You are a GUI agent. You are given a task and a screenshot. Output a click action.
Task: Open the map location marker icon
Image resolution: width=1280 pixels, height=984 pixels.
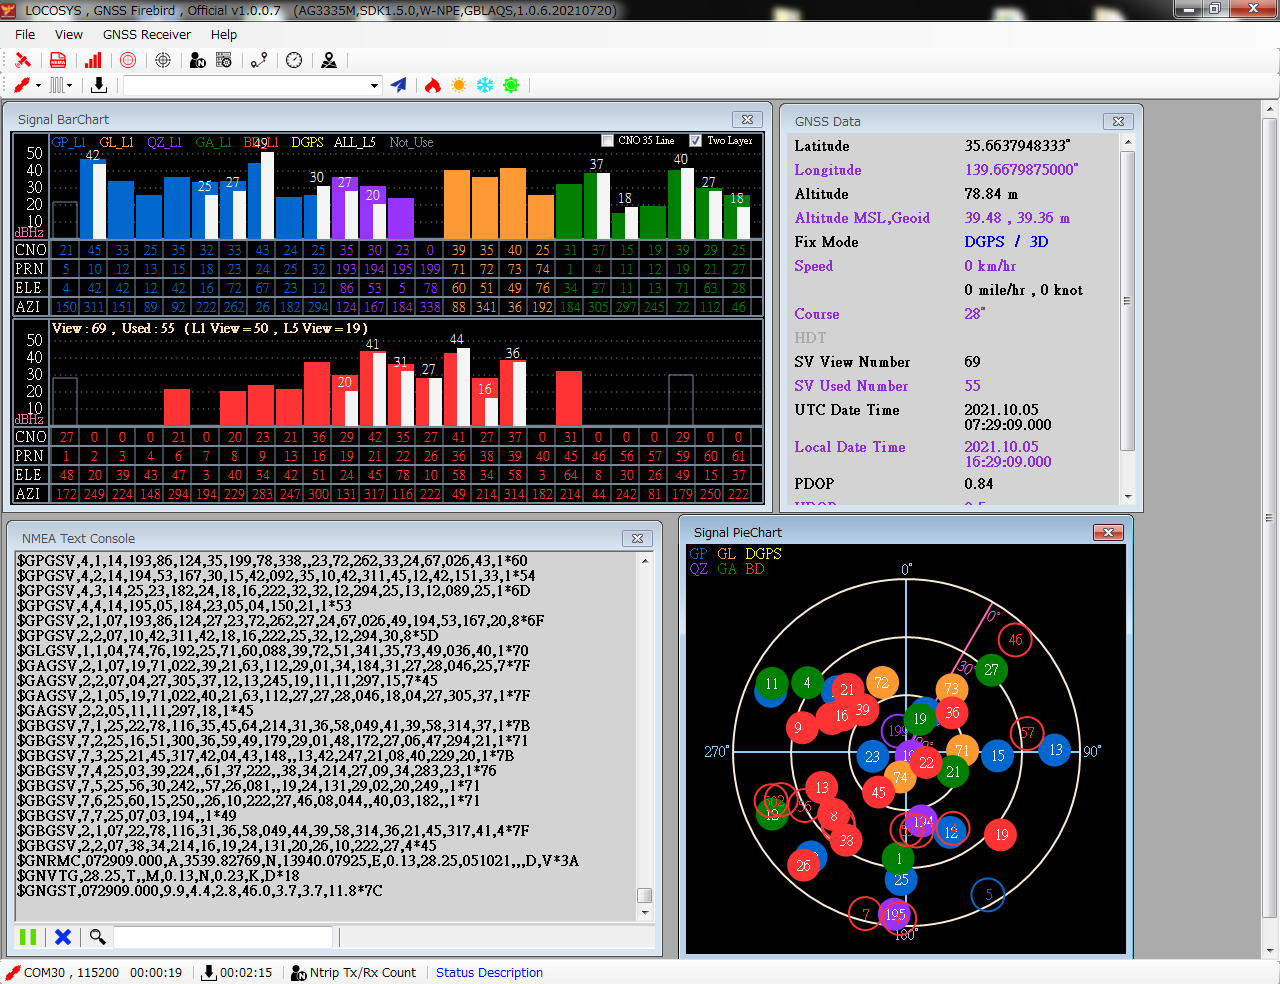(x=329, y=60)
